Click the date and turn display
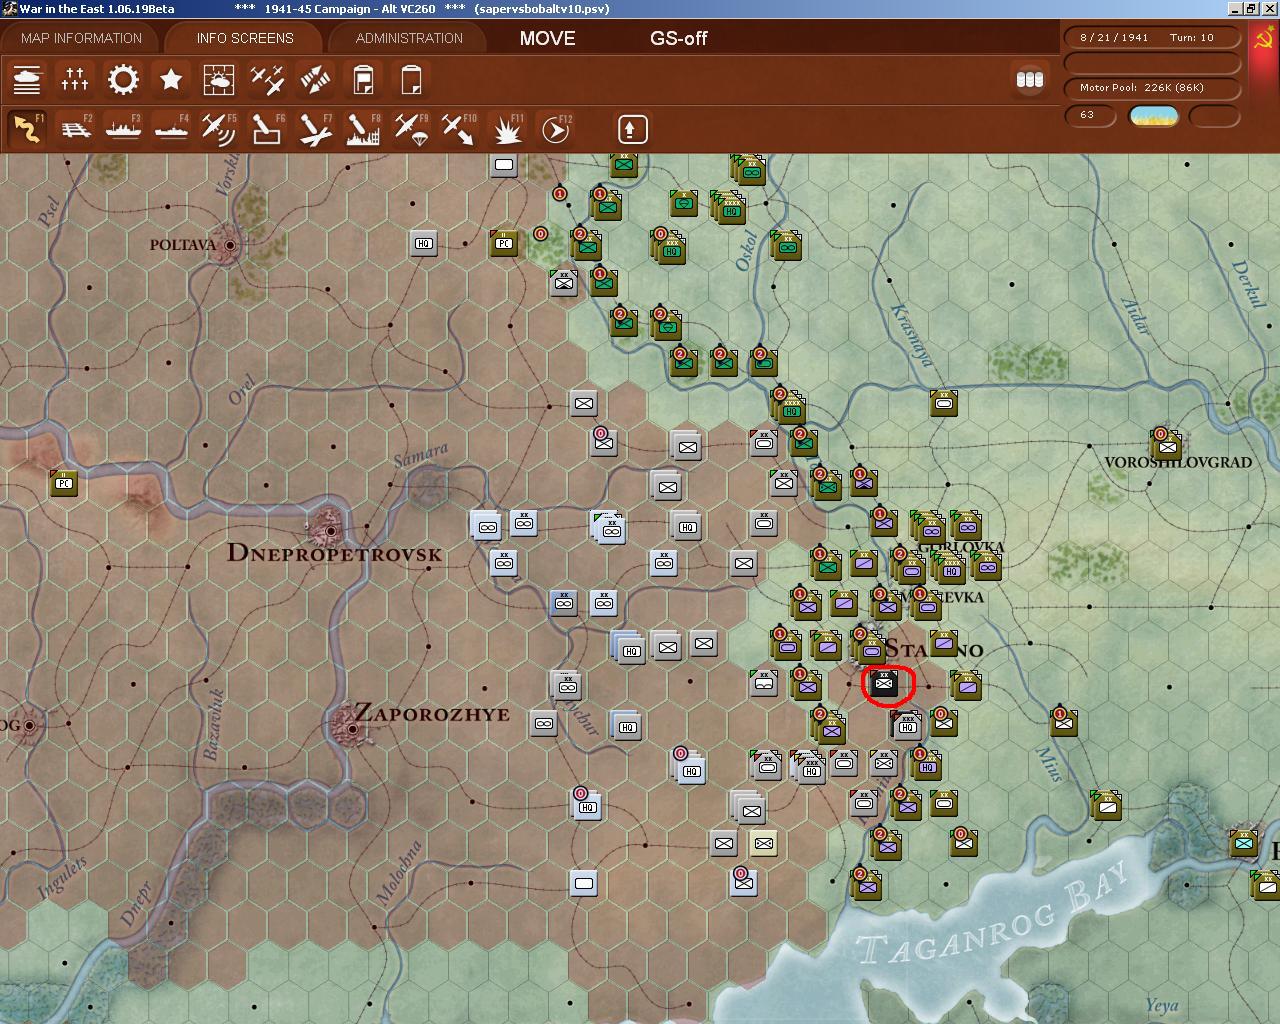Screen dimensions: 1280x1024 [1152, 37]
